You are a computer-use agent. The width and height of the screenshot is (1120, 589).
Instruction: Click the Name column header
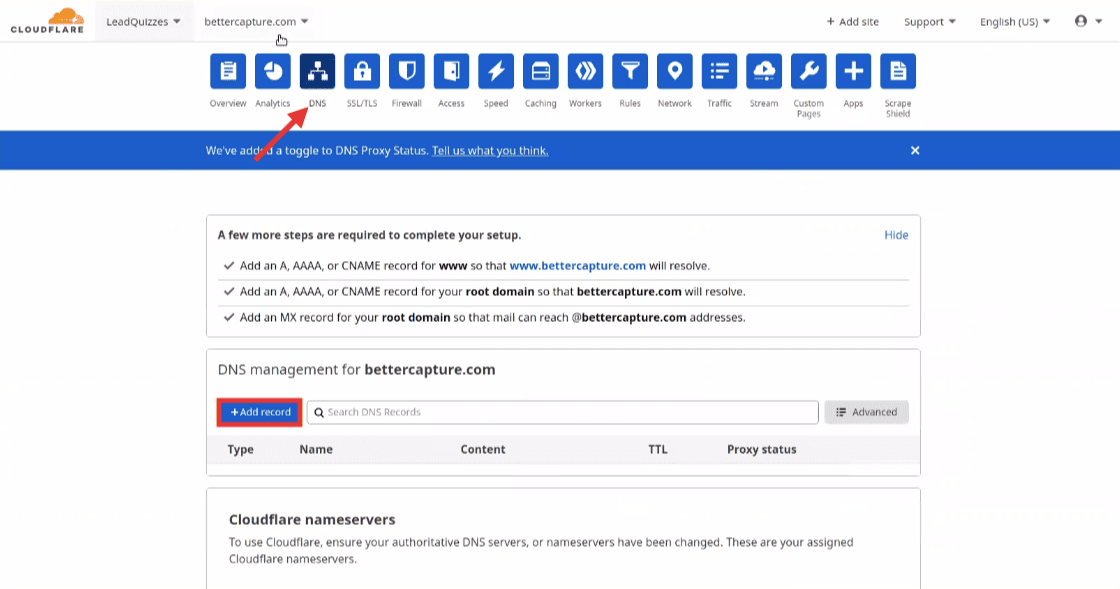click(x=316, y=449)
